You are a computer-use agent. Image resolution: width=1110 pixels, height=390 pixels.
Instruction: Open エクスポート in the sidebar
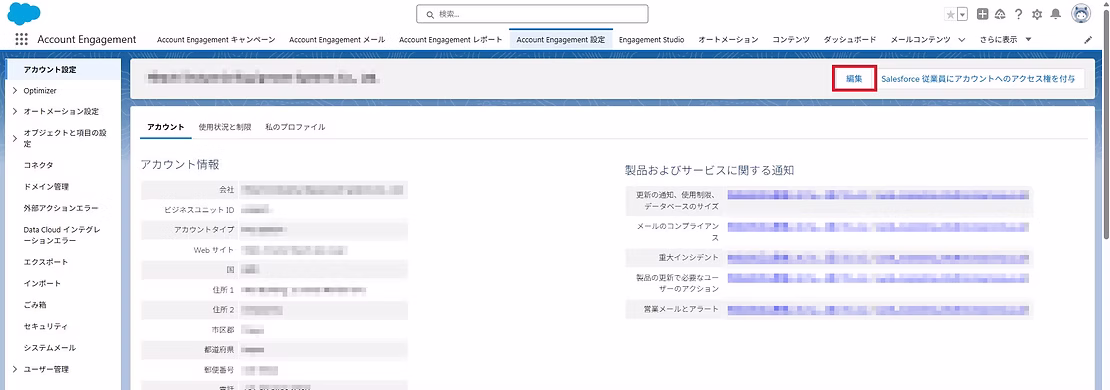click(46, 262)
